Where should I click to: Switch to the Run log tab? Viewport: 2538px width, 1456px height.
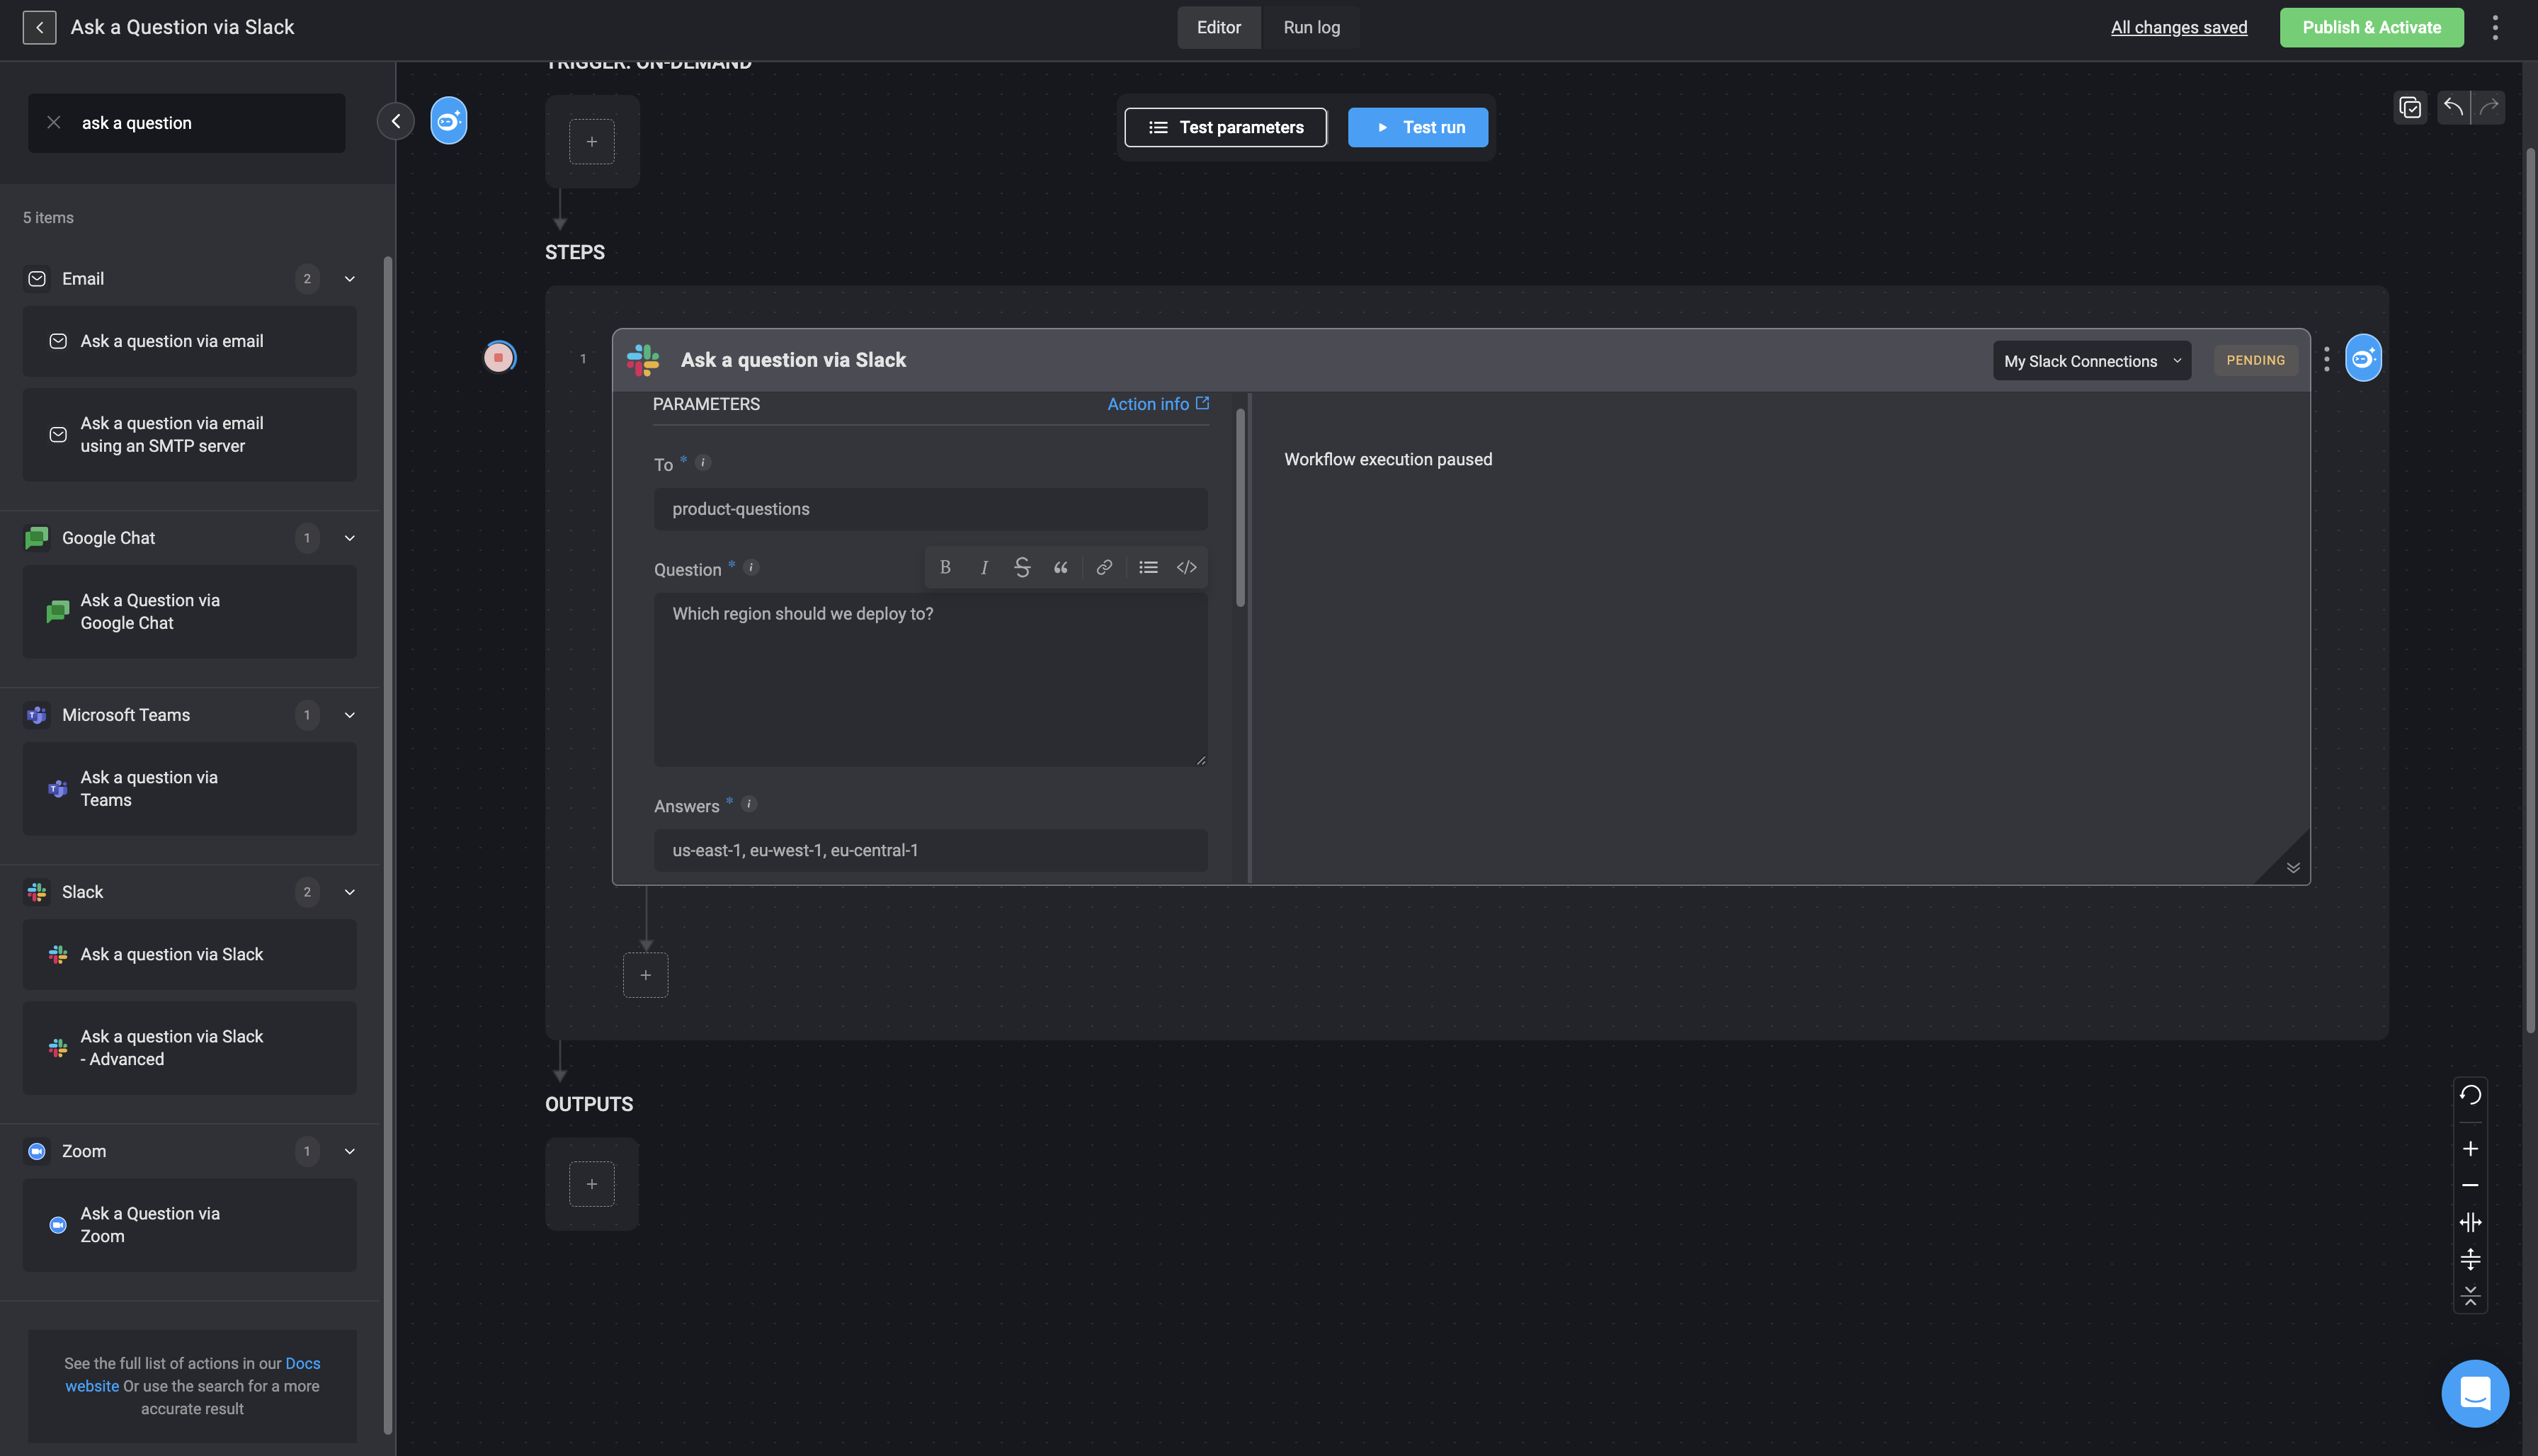(1311, 27)
